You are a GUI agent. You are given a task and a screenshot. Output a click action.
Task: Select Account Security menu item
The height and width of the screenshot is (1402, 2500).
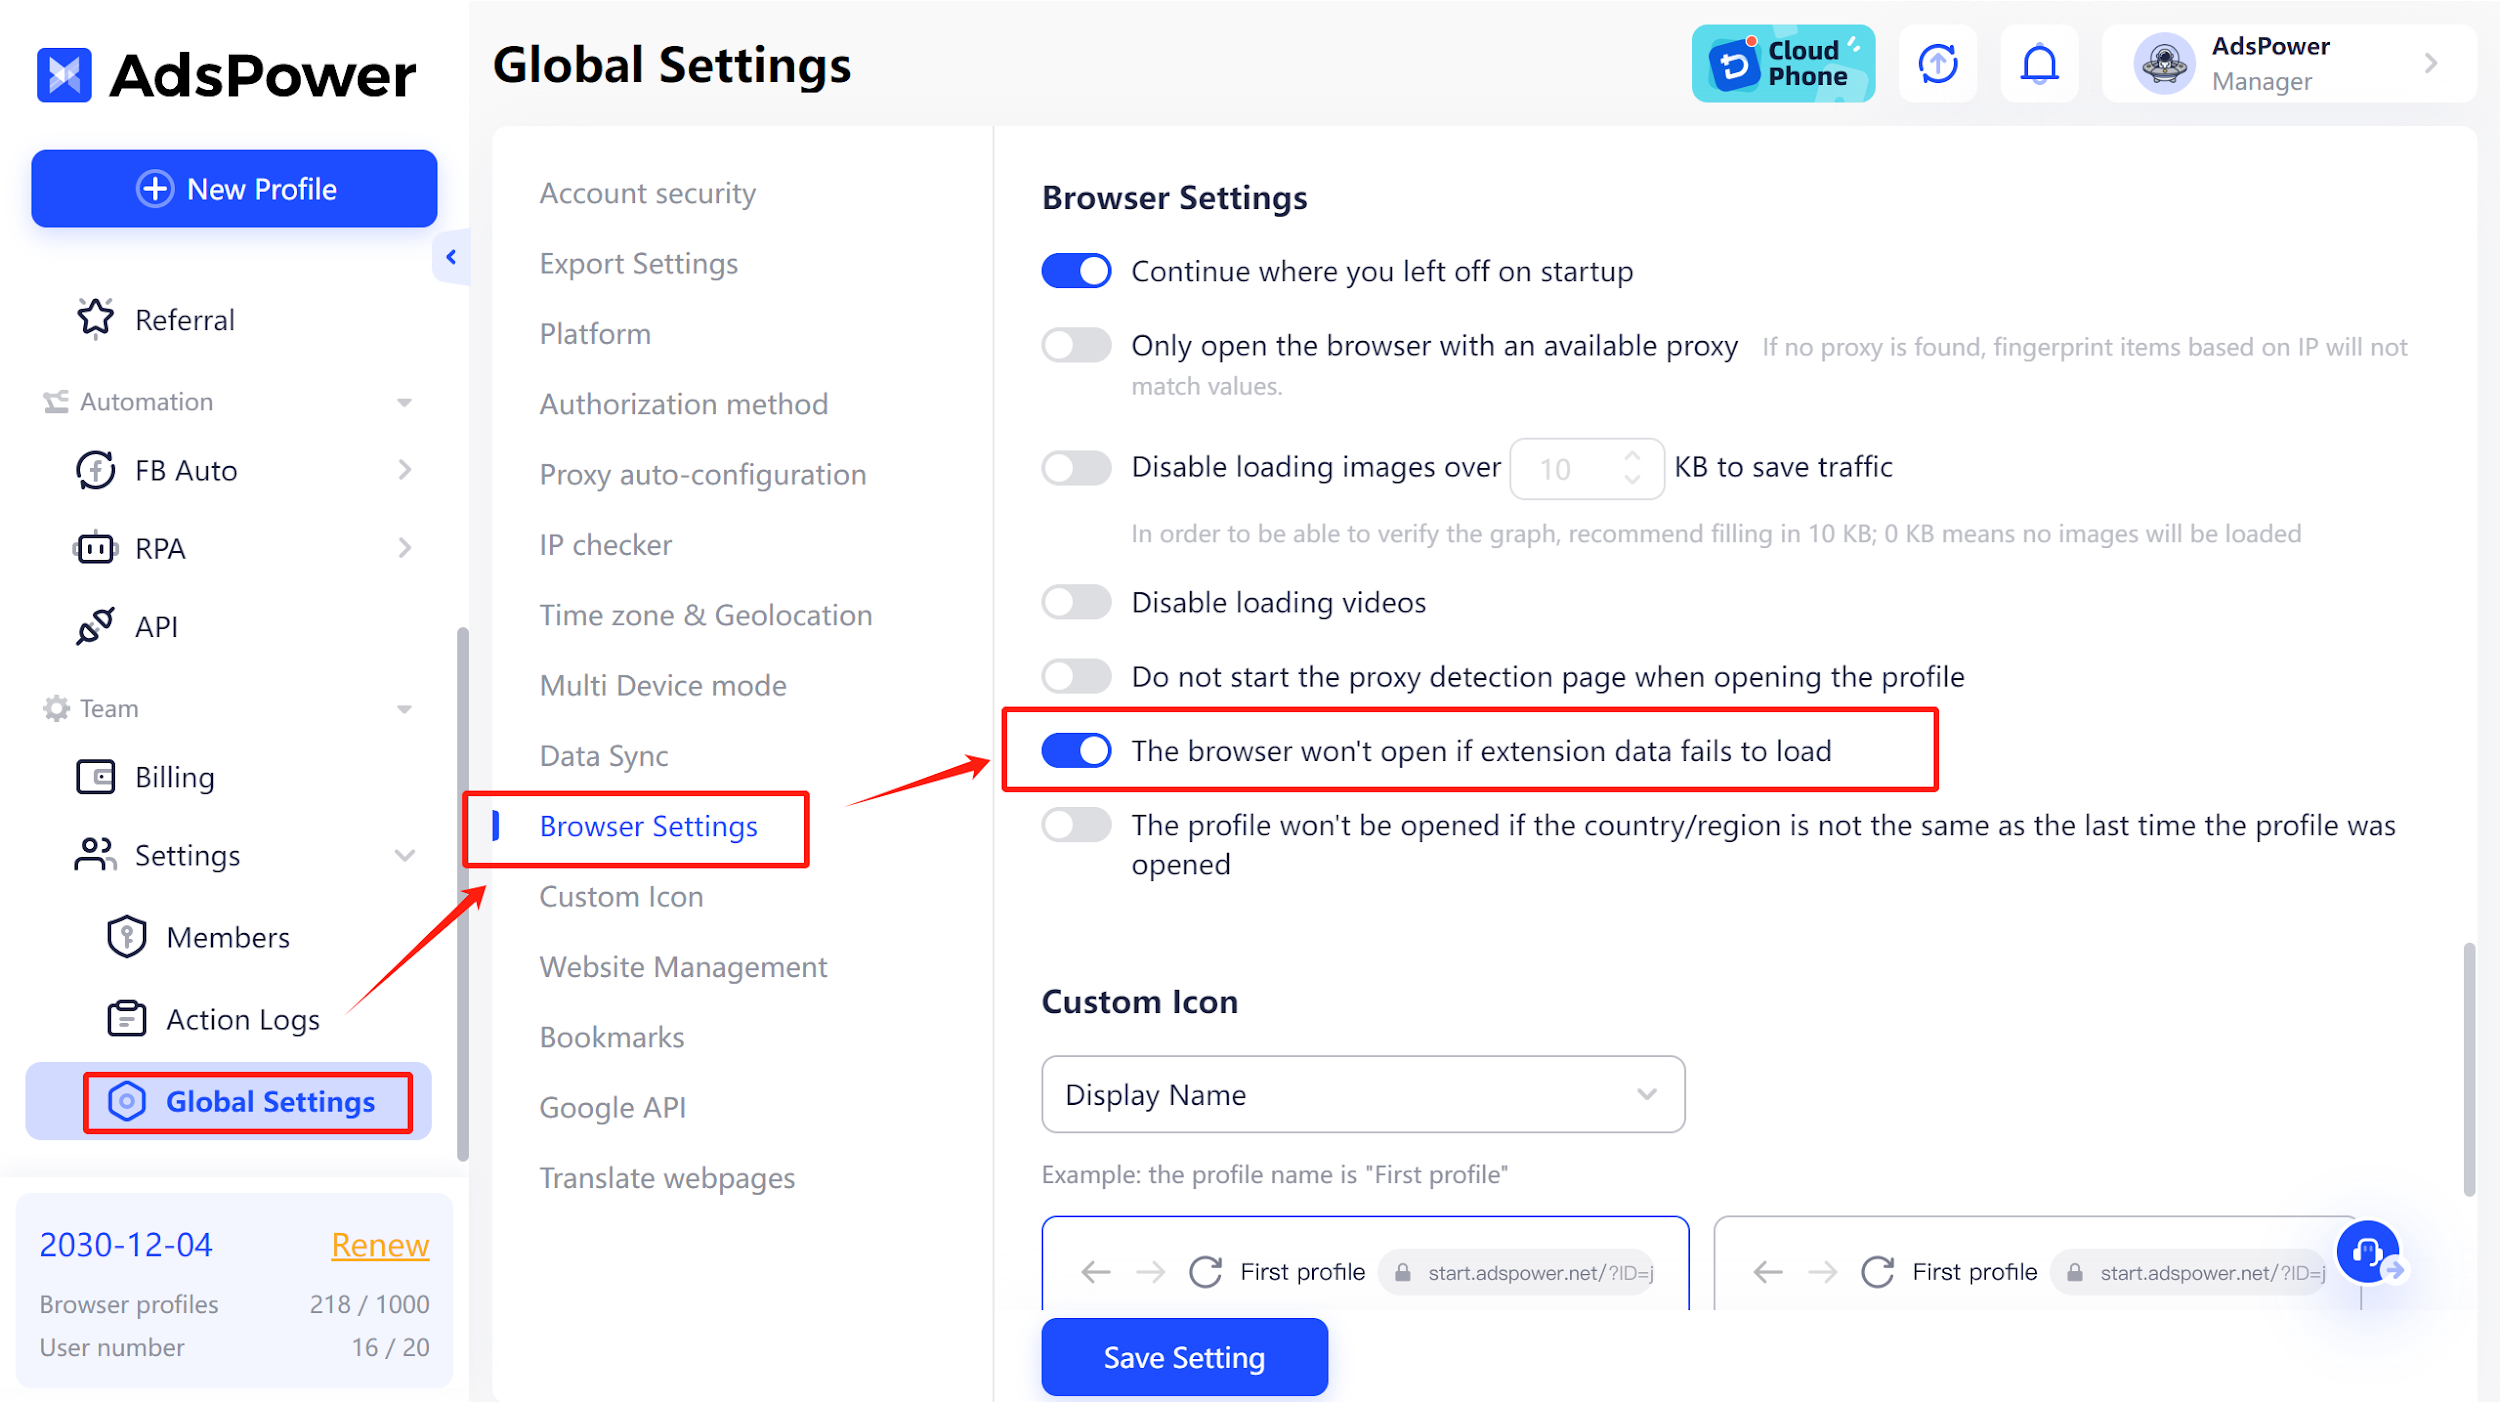click(649, 192)
